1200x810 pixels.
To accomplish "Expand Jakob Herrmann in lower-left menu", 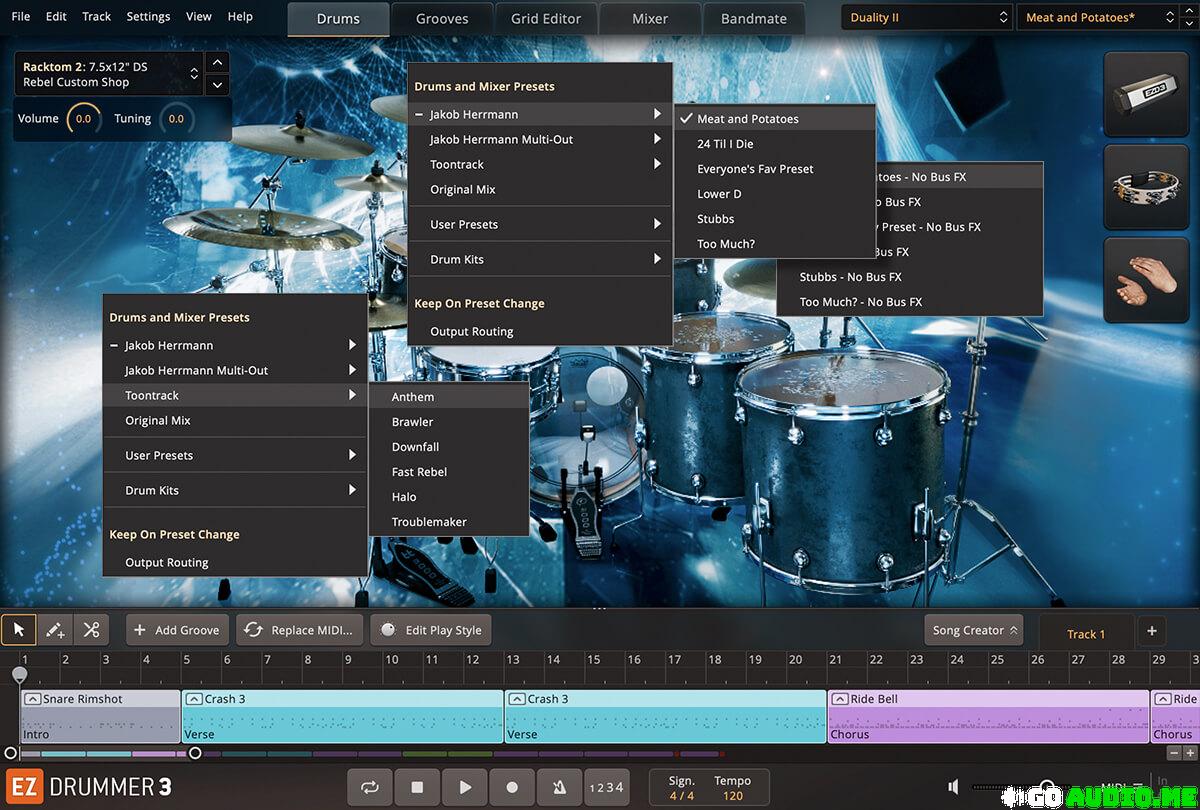I will (235, 345).
